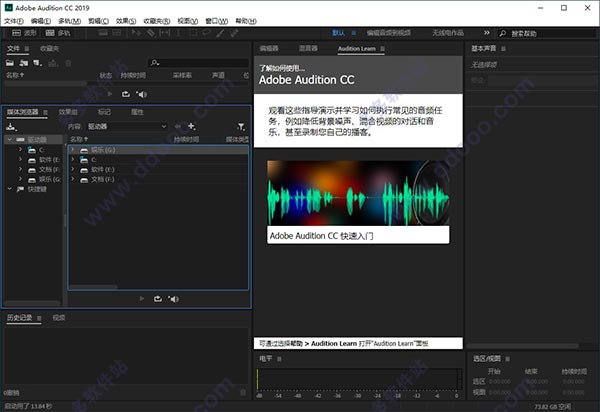Open the 内容 驱动器 dropdown

coord(127,126)
